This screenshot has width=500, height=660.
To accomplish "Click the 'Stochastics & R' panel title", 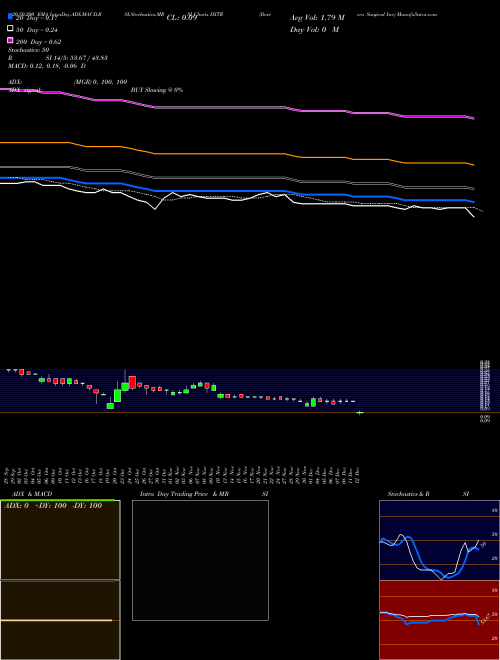I will click(408, 494).
